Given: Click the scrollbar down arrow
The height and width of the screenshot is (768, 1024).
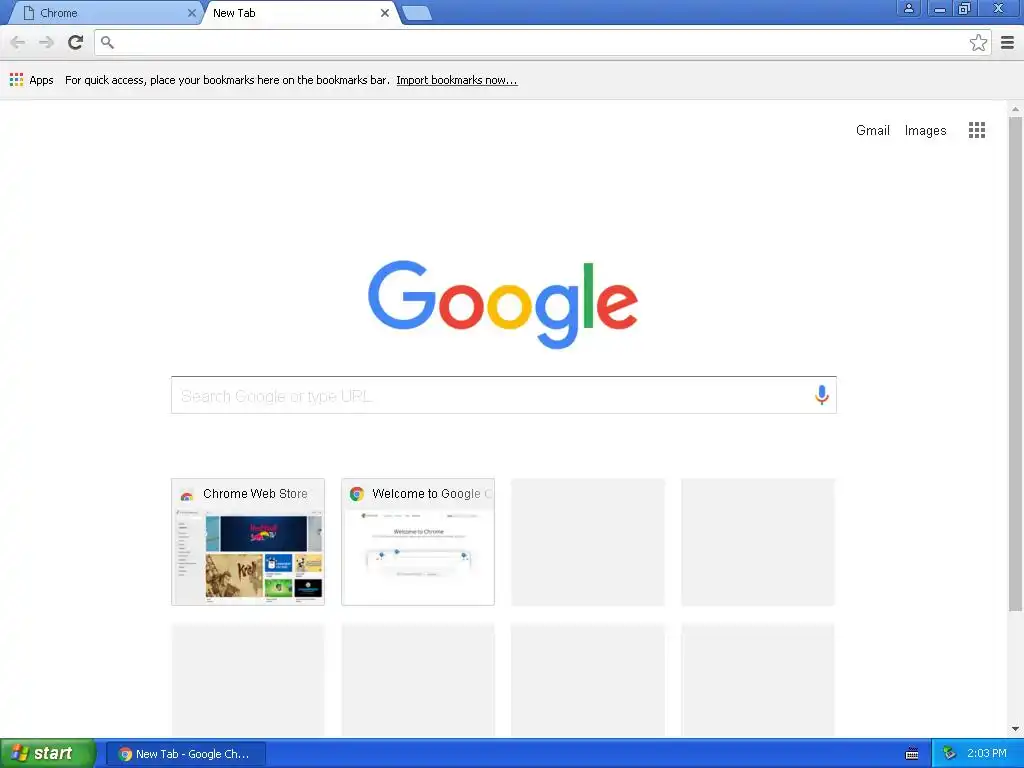Looking at the screenshot, I should (1015, 729).
